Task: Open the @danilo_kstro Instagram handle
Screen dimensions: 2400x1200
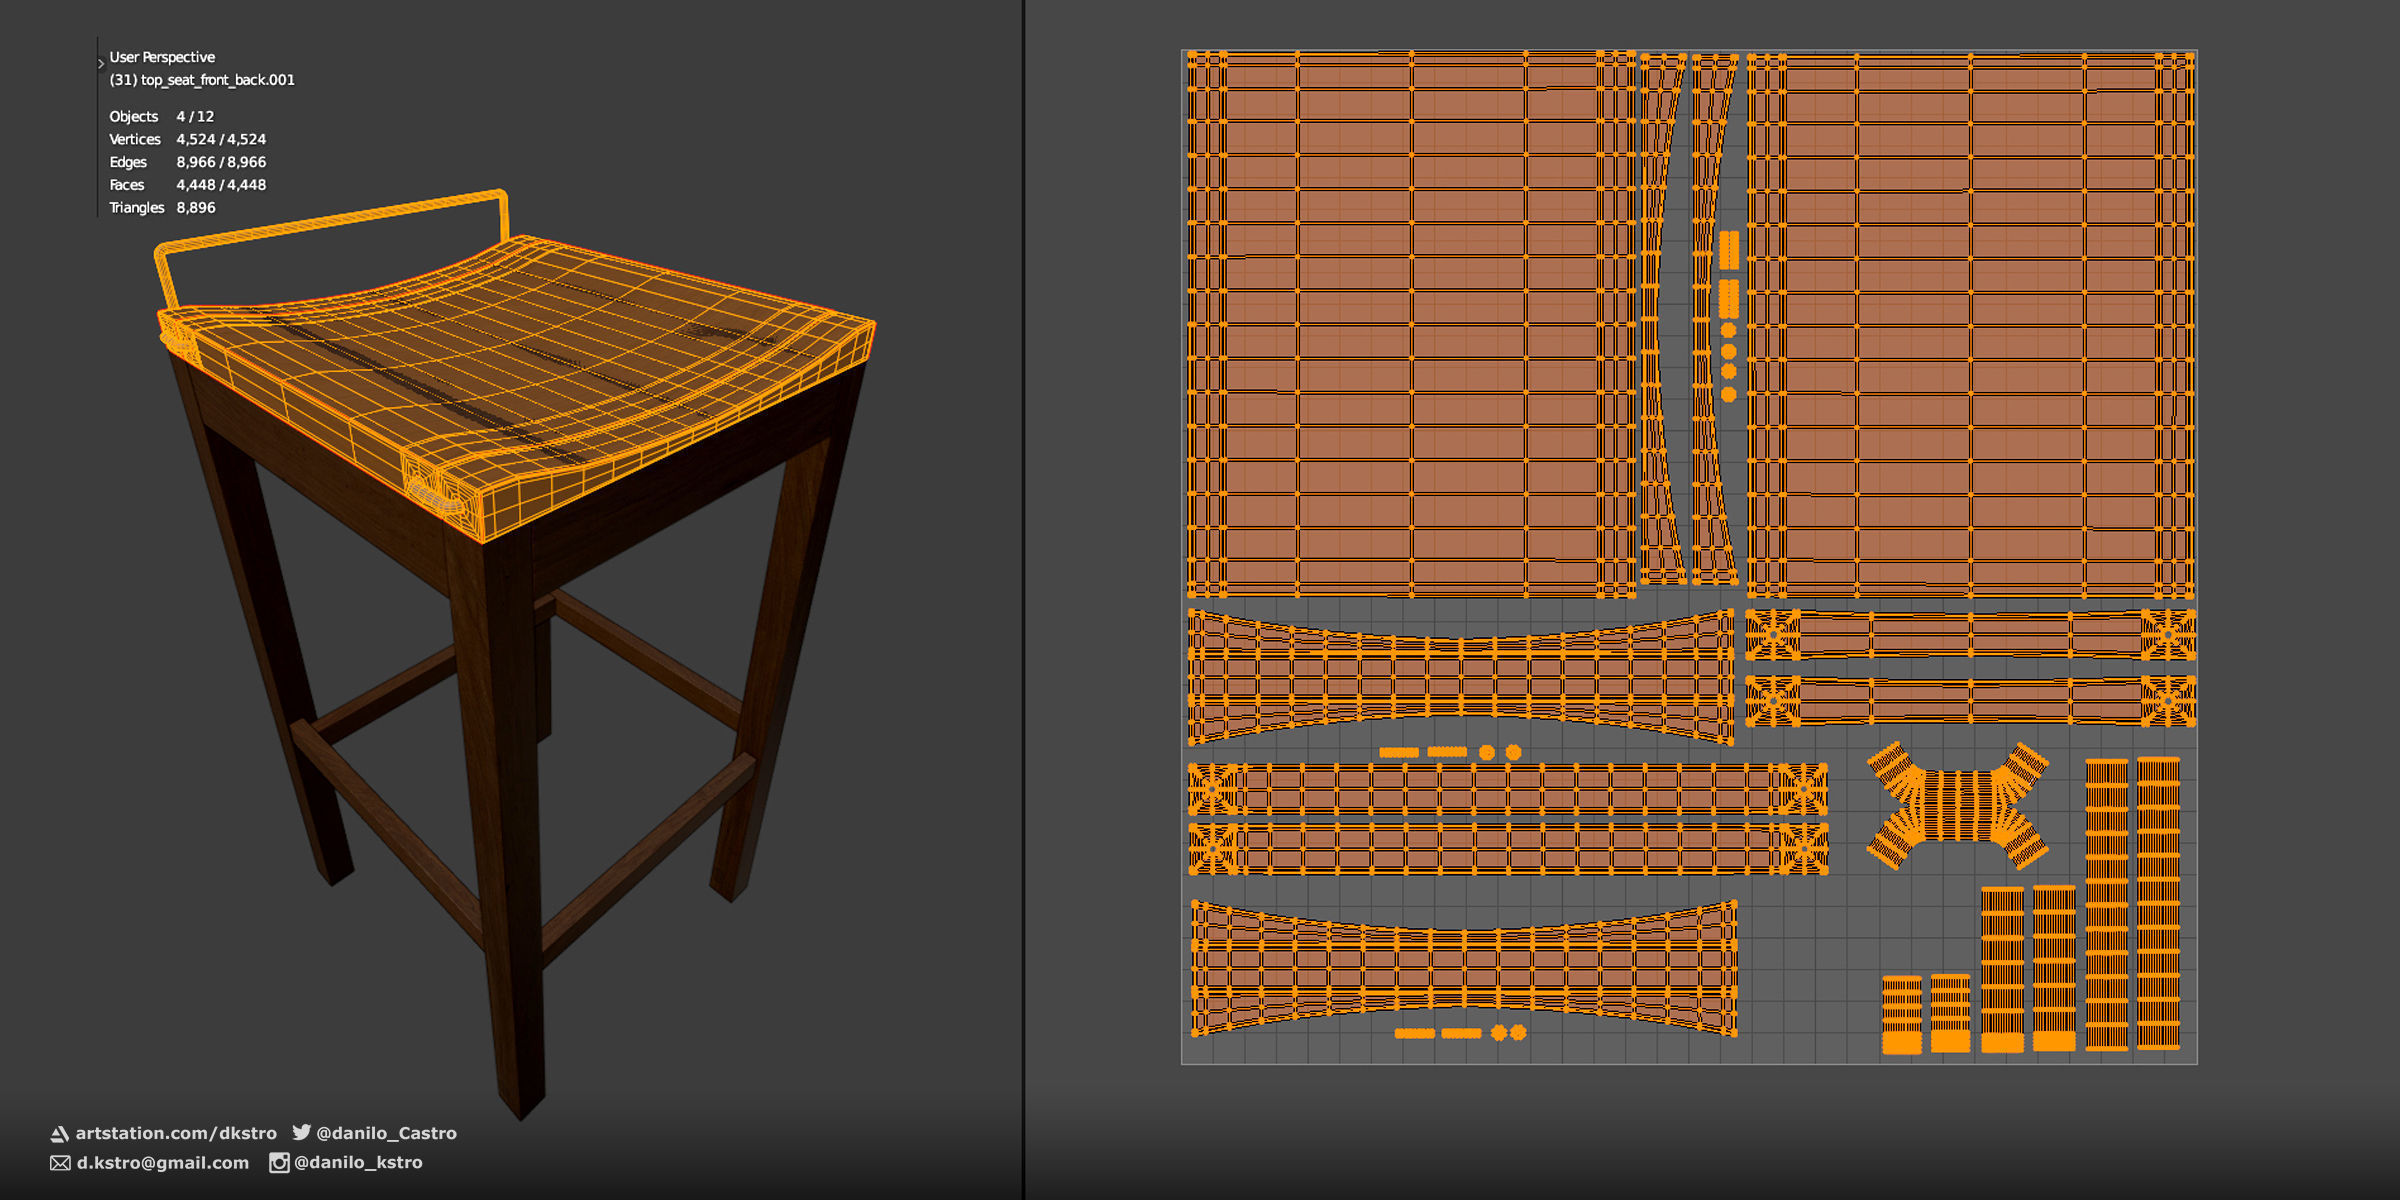Action: click(x=358, y=1162)
